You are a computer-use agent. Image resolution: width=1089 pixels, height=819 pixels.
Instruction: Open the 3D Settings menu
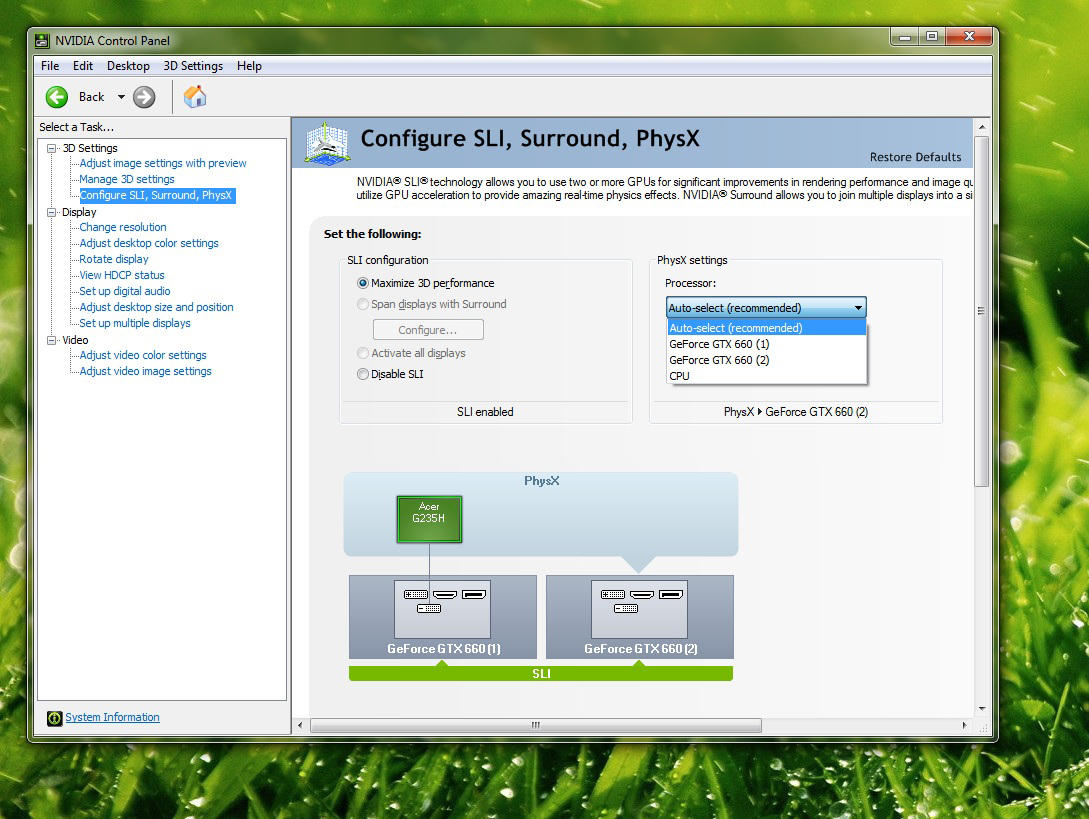click(193, 66)
